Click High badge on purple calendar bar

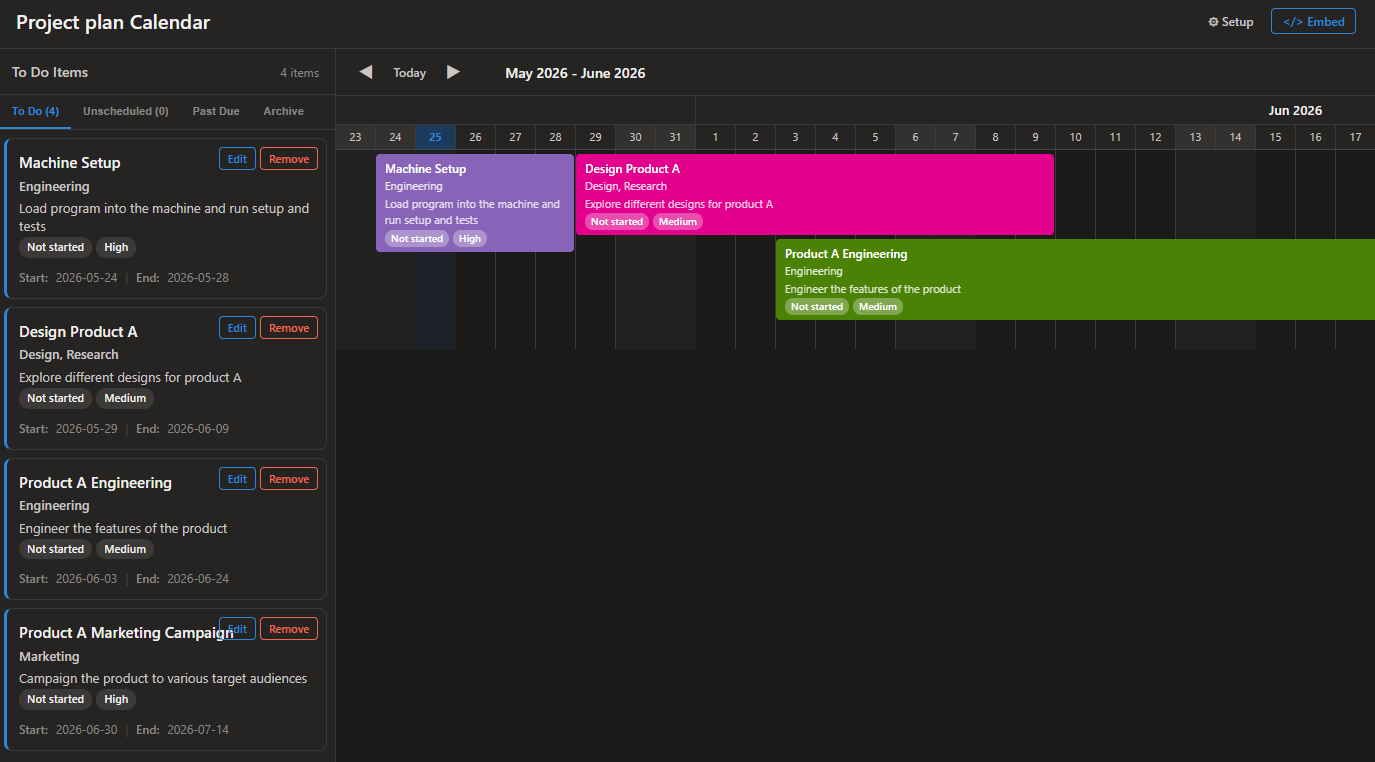coord(470,239)
